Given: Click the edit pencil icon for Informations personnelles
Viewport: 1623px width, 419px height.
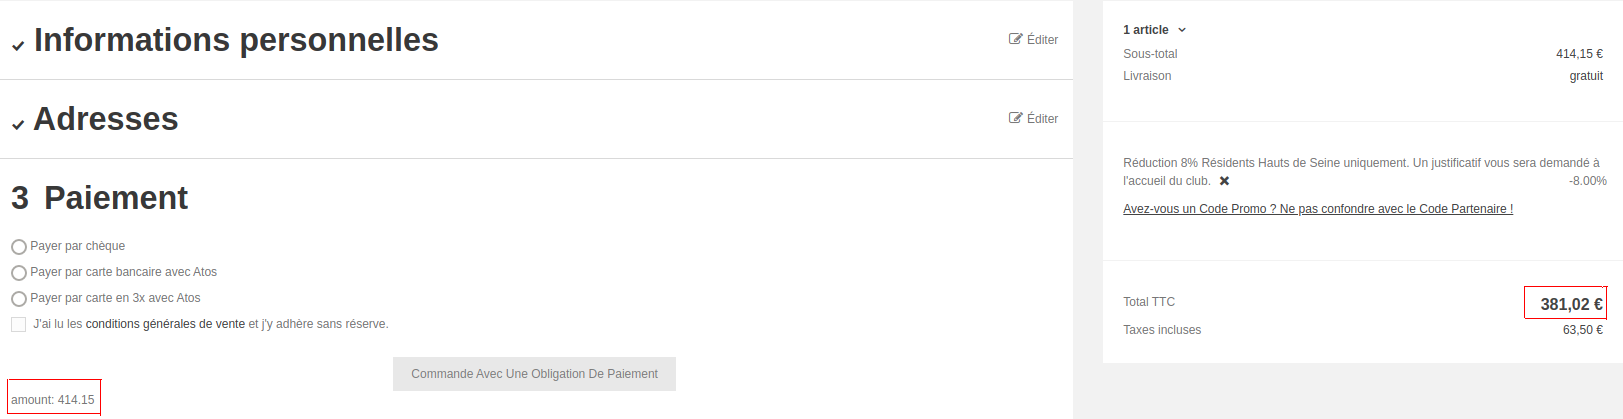Looking at the screenshot, I should [x=1015, y=39].
